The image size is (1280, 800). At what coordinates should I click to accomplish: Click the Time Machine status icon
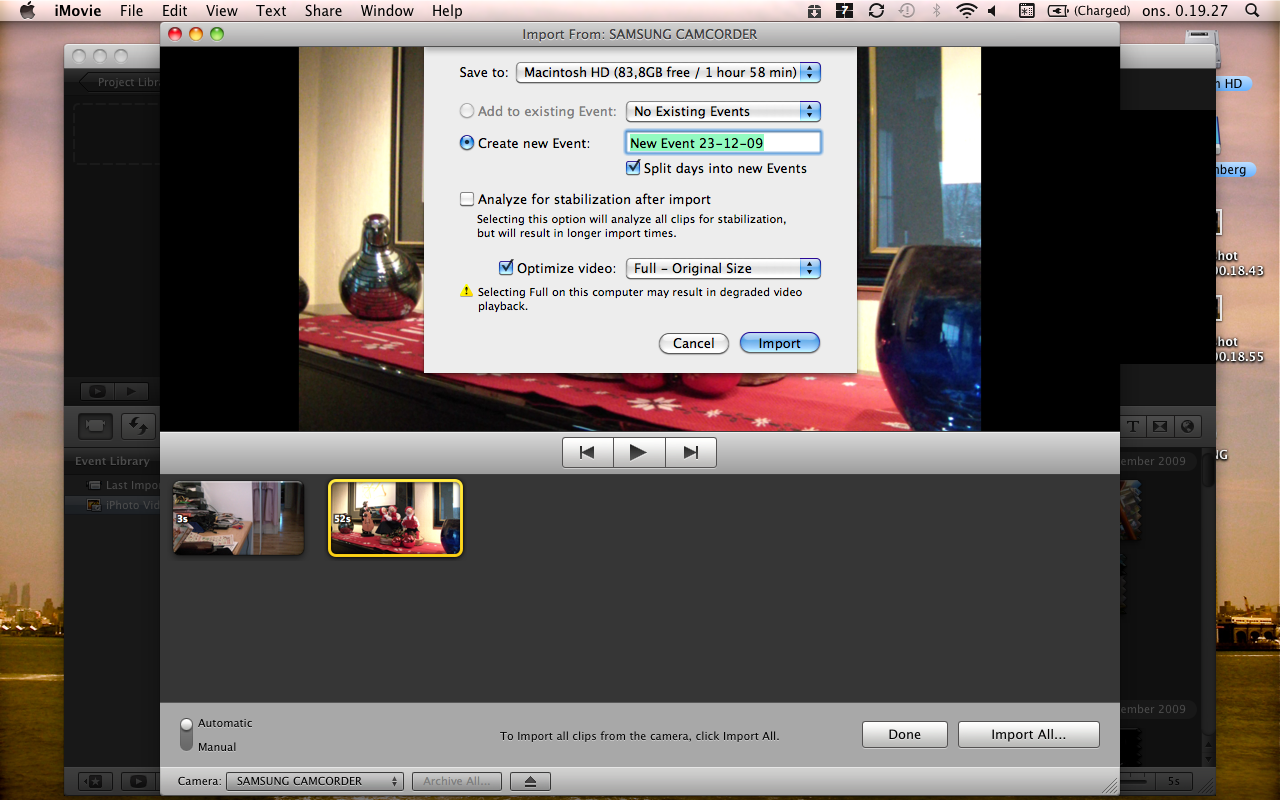tap(907, 11)
